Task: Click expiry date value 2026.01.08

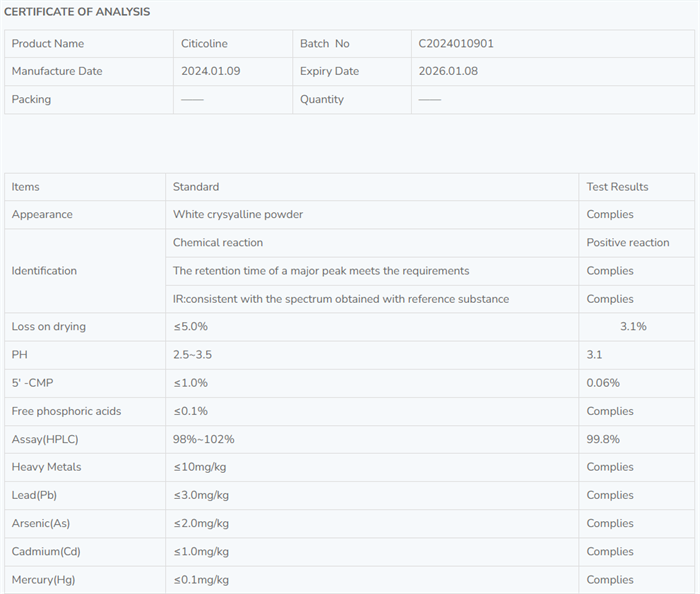Action: coord(450,71)
